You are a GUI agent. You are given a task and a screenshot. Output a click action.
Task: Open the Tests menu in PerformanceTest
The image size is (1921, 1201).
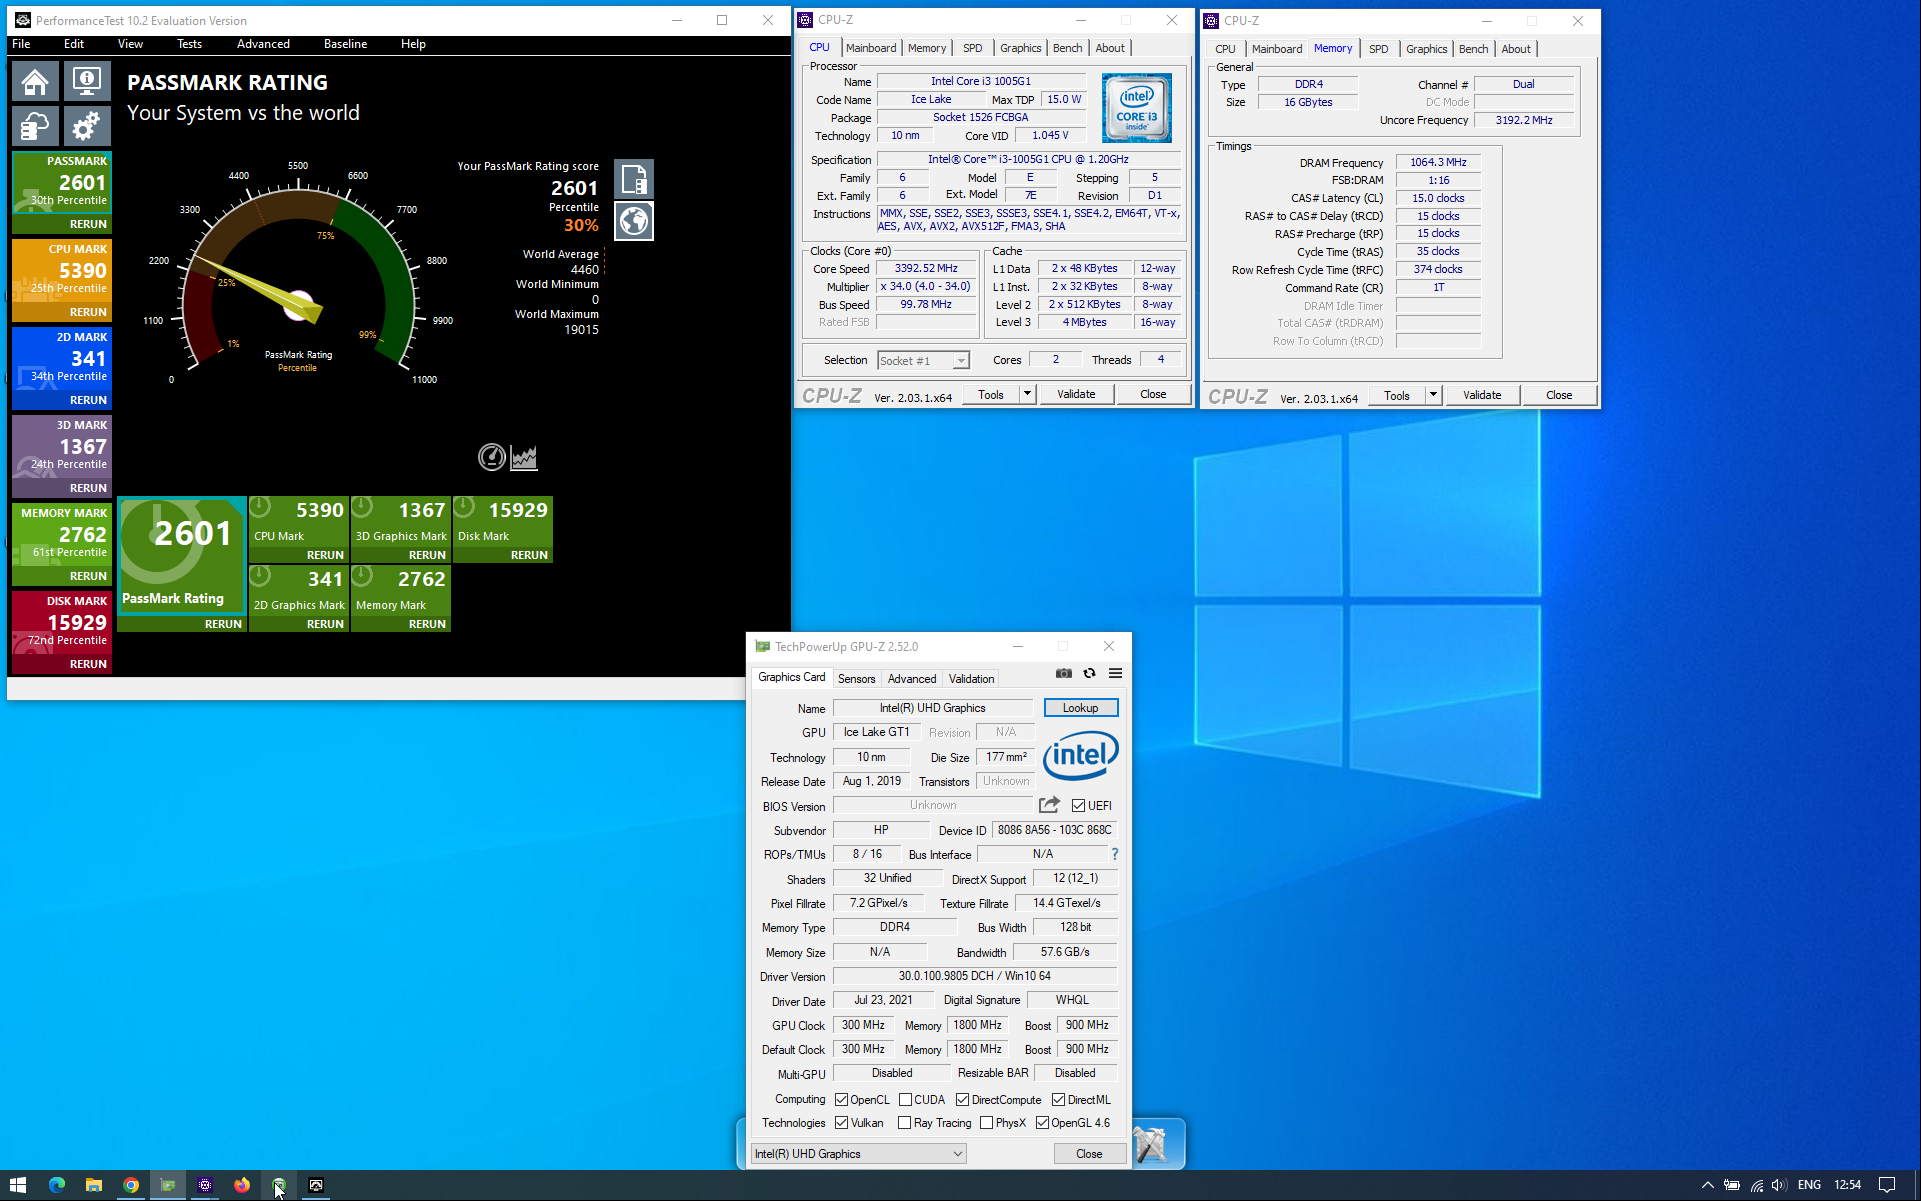point(189,44)
